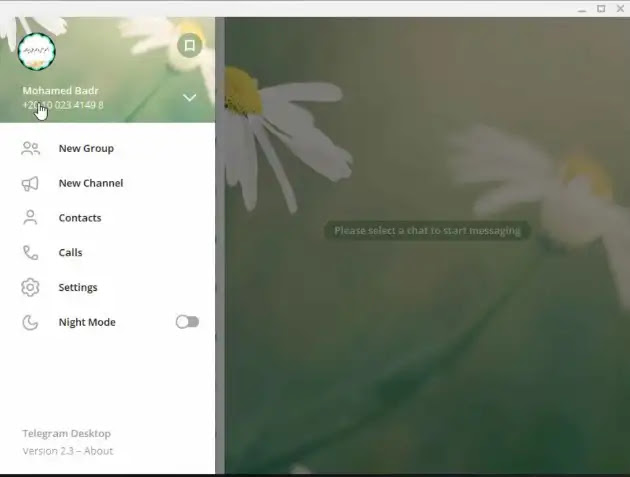Click the phone number under the name

click(x=63, y=105)
